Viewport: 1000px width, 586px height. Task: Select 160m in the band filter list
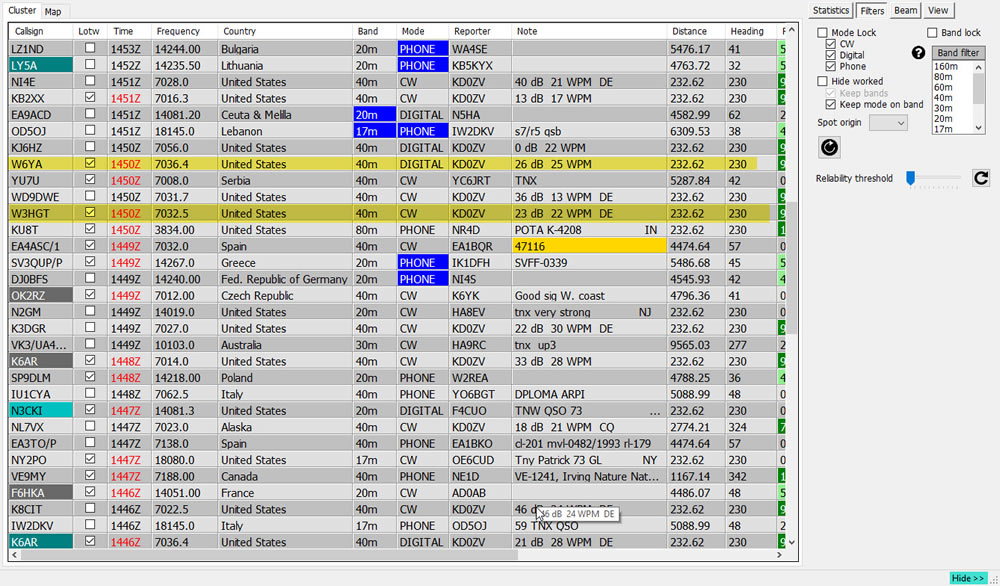(x=946, y=66)
